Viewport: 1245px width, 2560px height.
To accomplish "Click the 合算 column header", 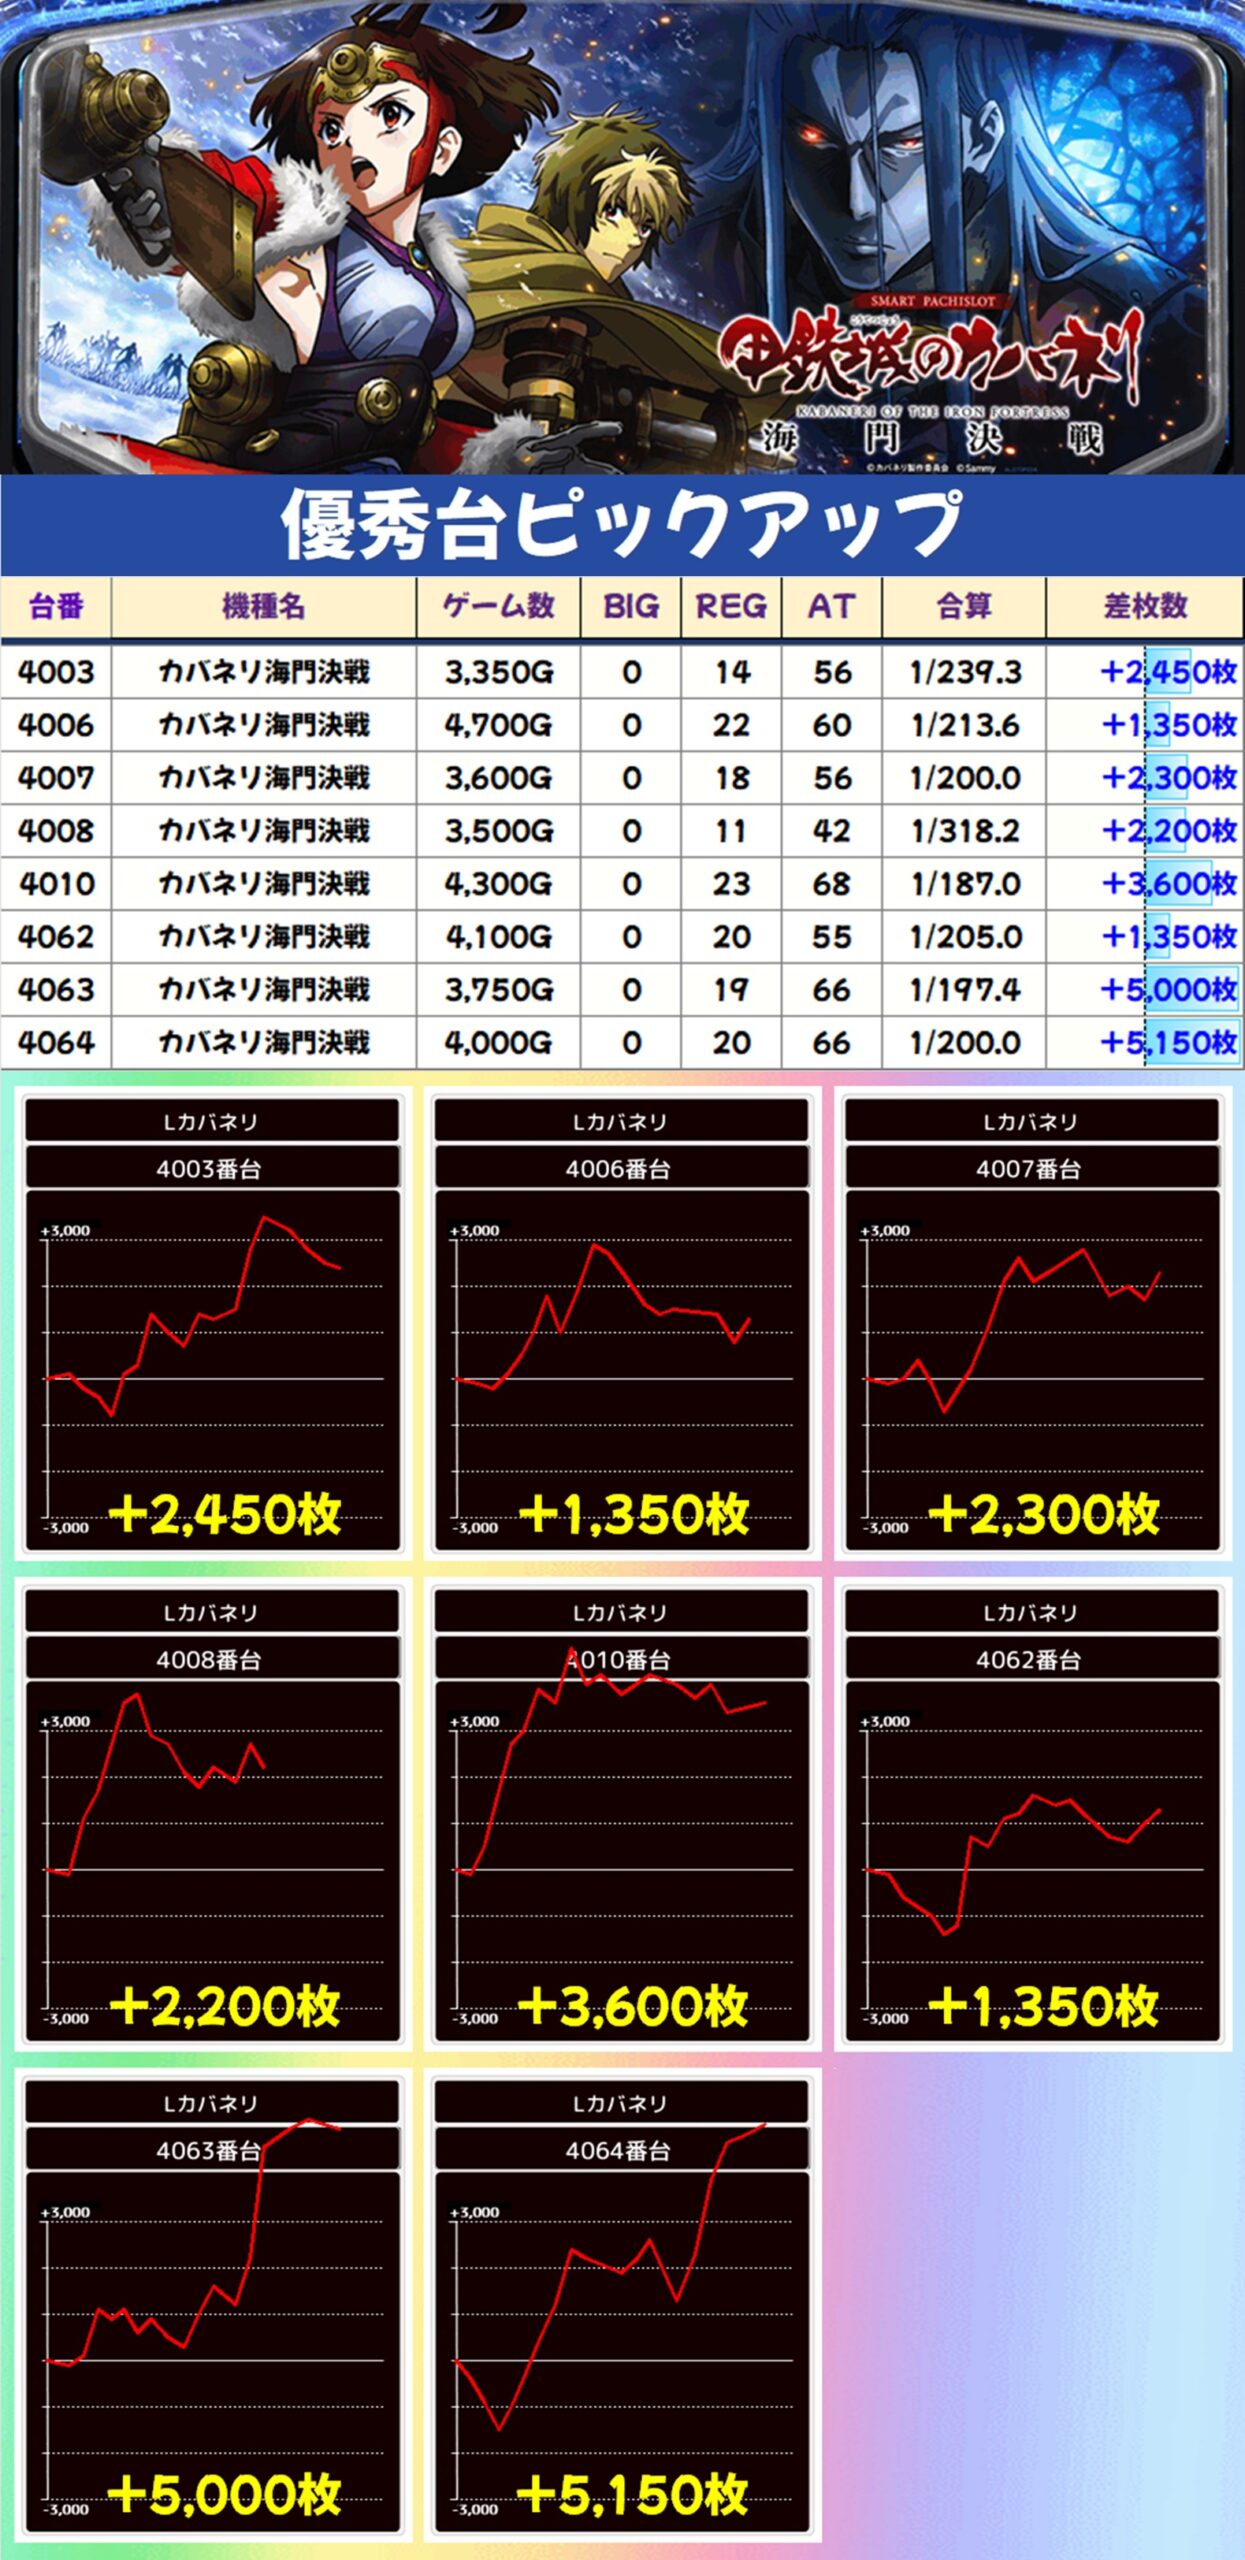I will [964, 606].
